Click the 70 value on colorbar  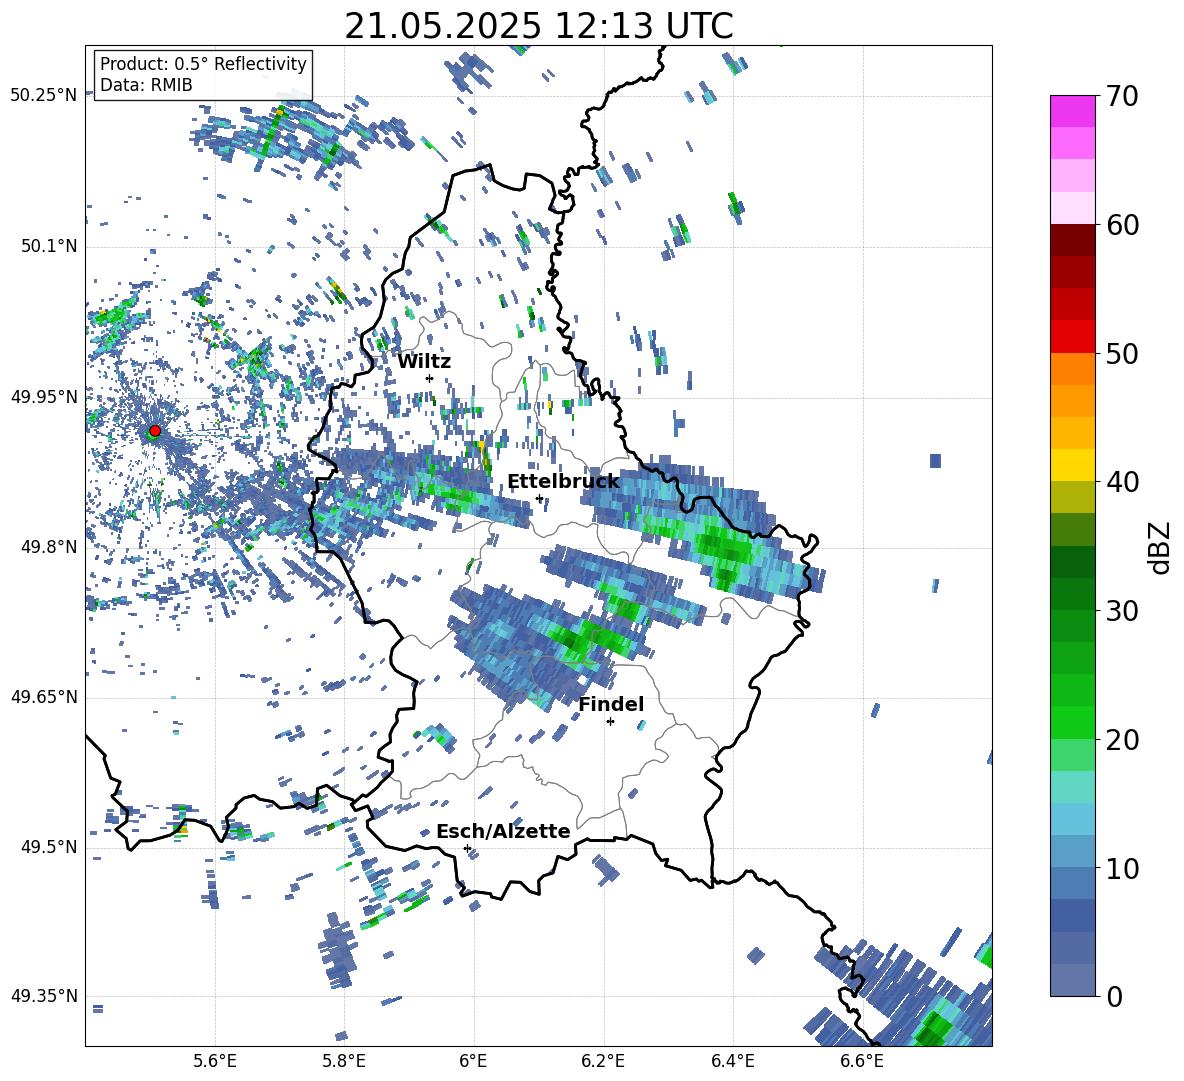[x=1121, y=96]
